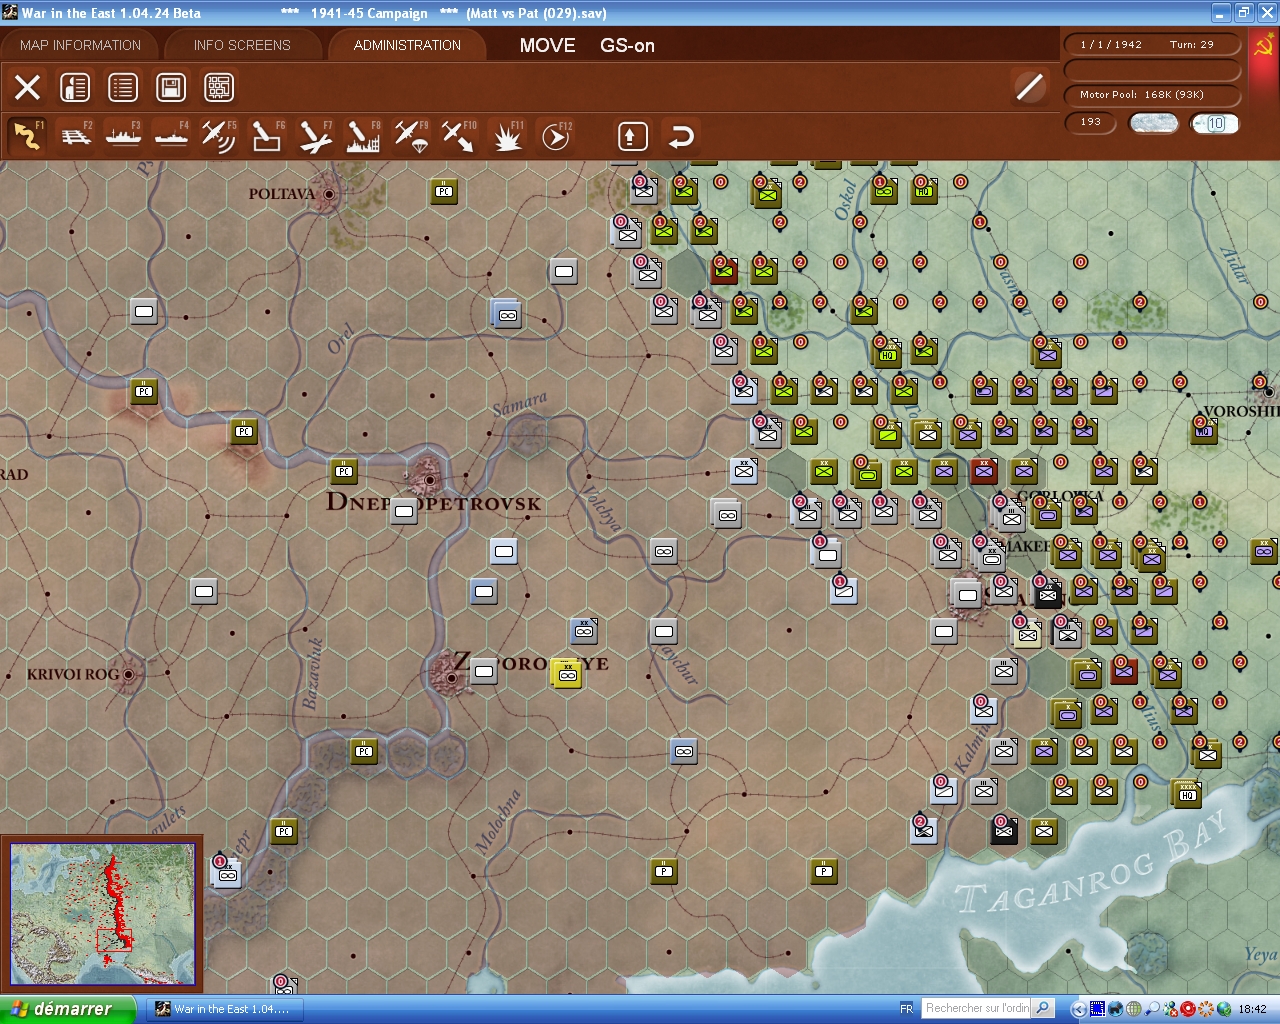The height and width of the screenshot is (1024, 1280).
Task: Open the report icon with person silhouette
Action: coord(75,87)
